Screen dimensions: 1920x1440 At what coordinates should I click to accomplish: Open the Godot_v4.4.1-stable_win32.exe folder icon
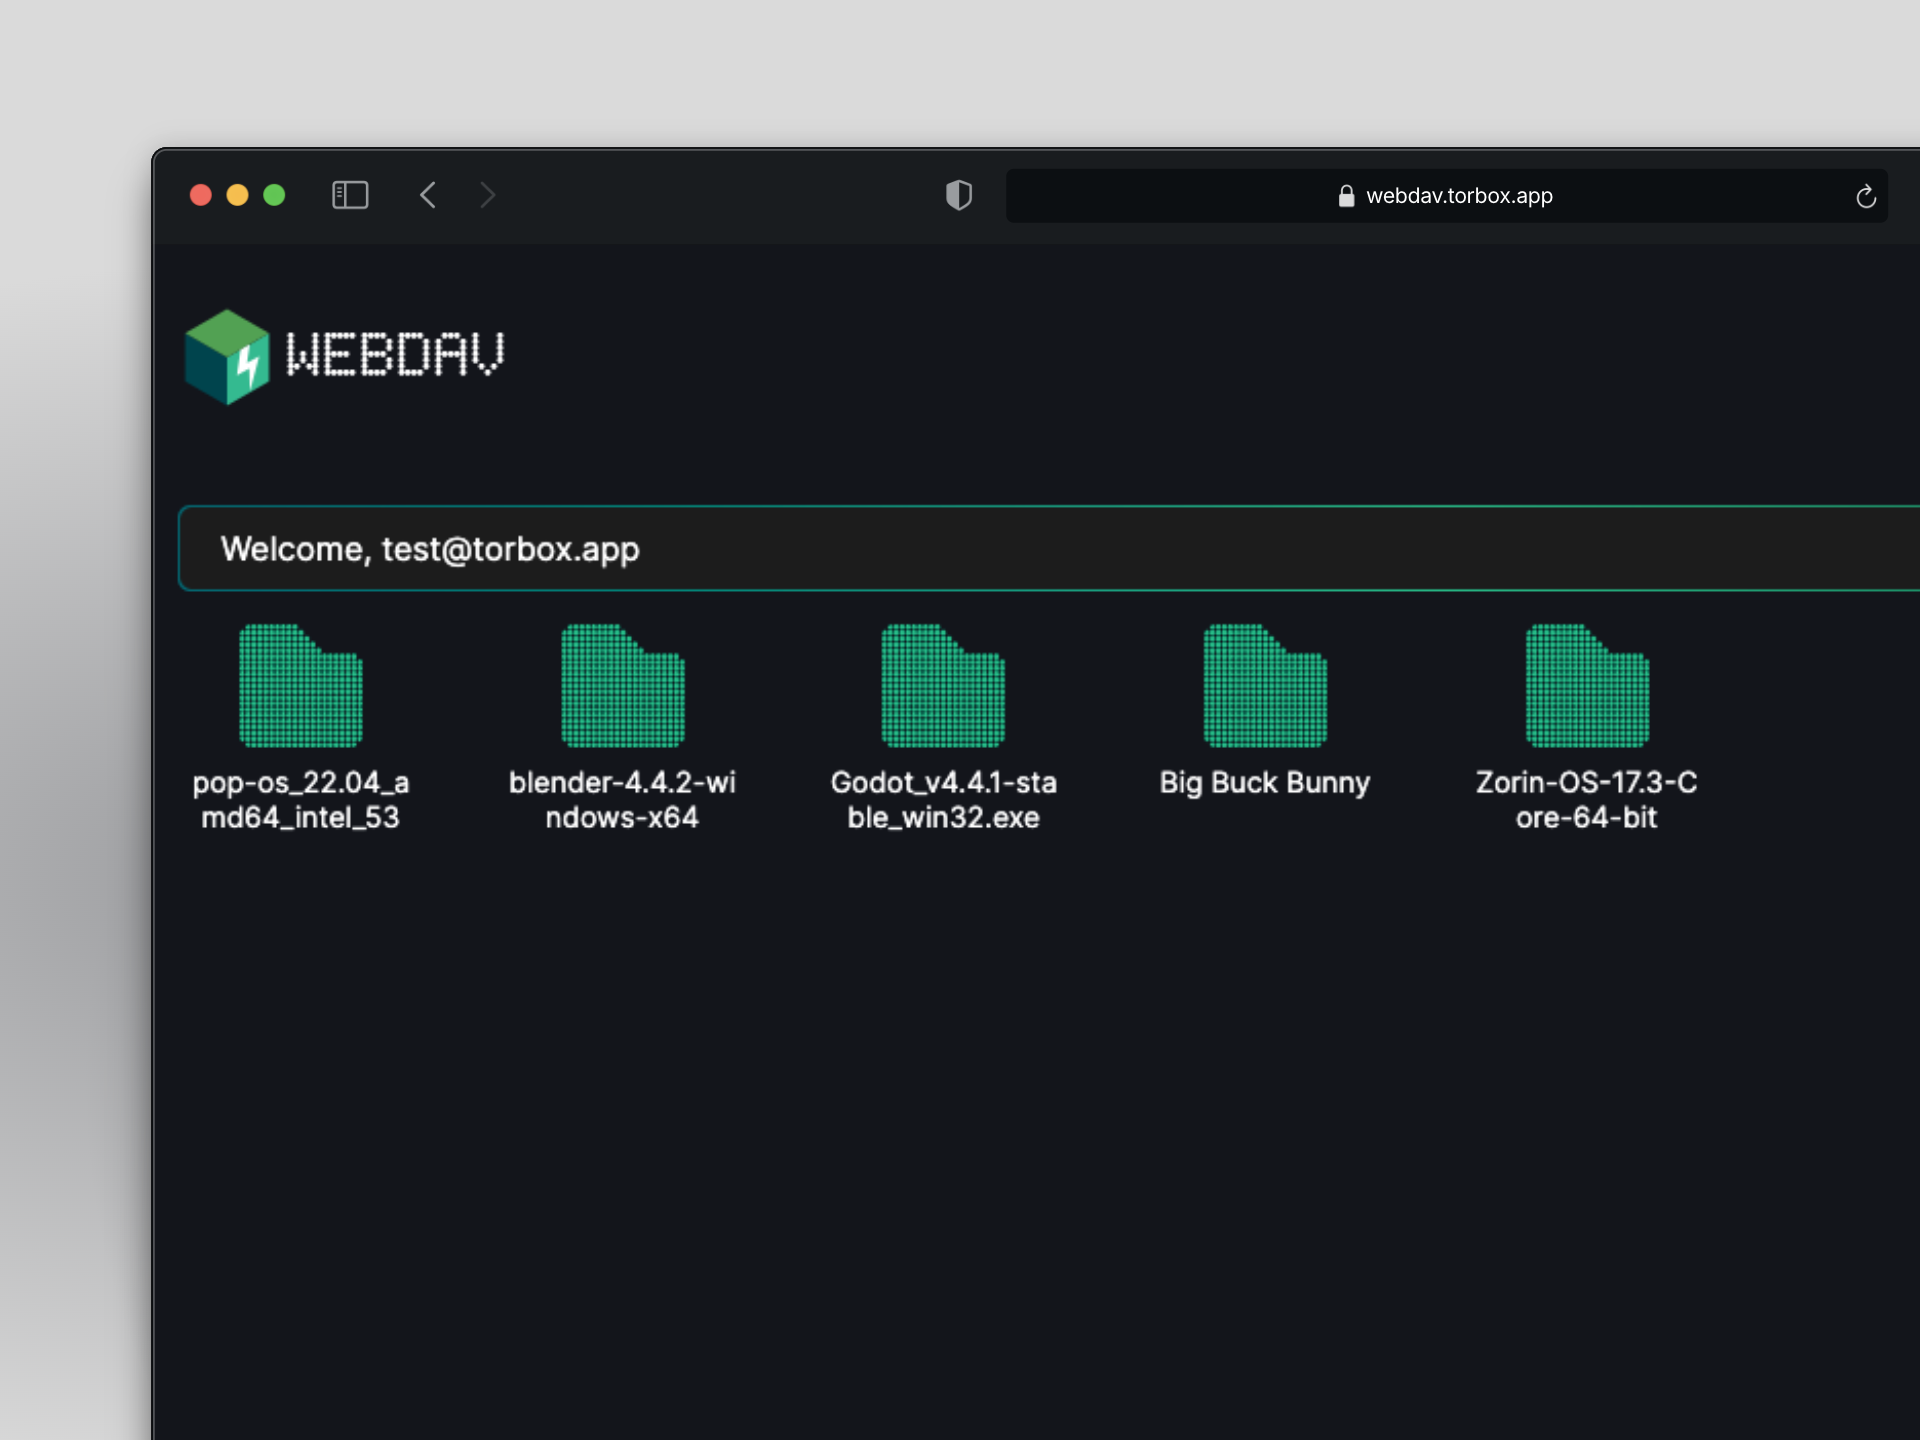(943, 685)
